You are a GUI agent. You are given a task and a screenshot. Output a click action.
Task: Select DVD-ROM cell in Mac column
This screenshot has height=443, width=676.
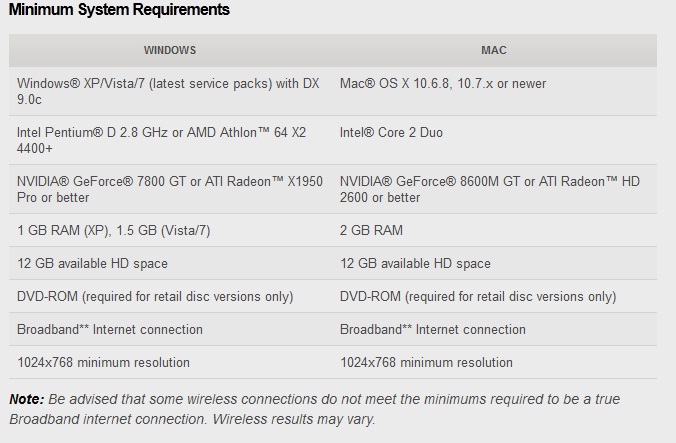(x=478, y=297)
